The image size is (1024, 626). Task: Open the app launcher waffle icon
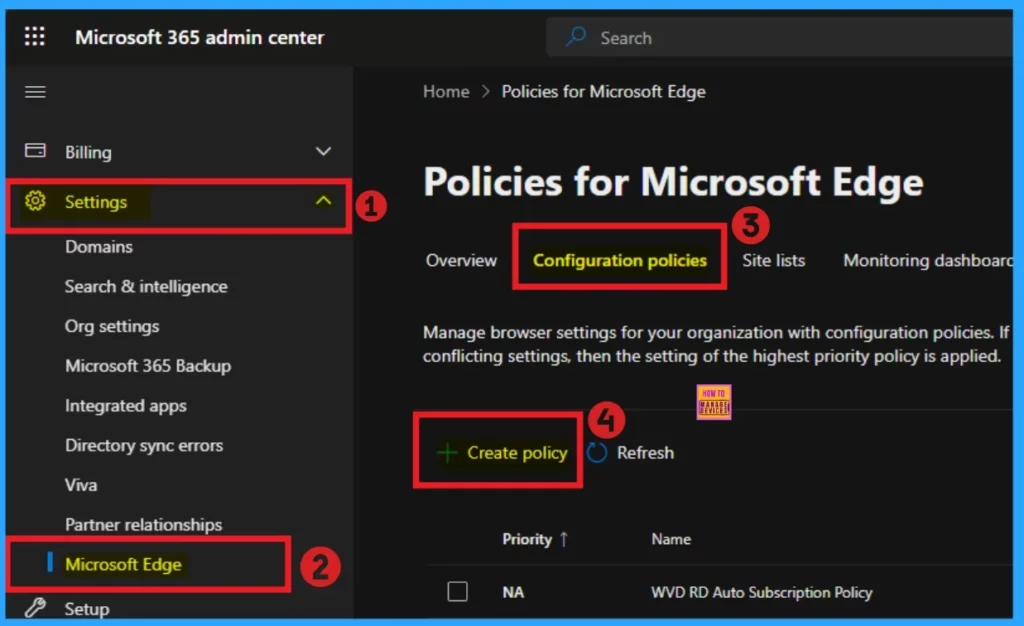tap(35, 37)
